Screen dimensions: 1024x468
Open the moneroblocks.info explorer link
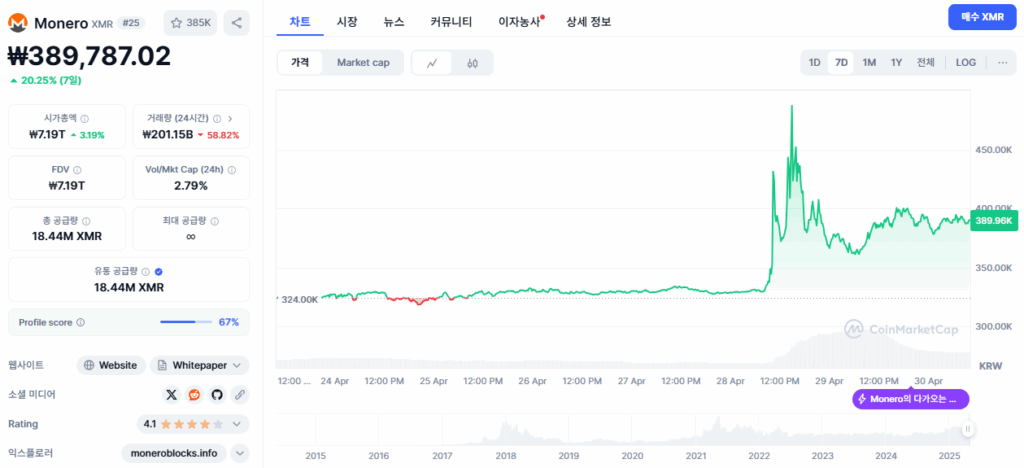(174, 453)
